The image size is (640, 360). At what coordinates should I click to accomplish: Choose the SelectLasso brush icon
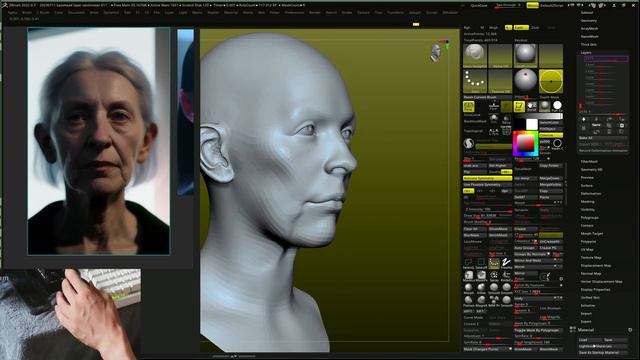point(469,263)
